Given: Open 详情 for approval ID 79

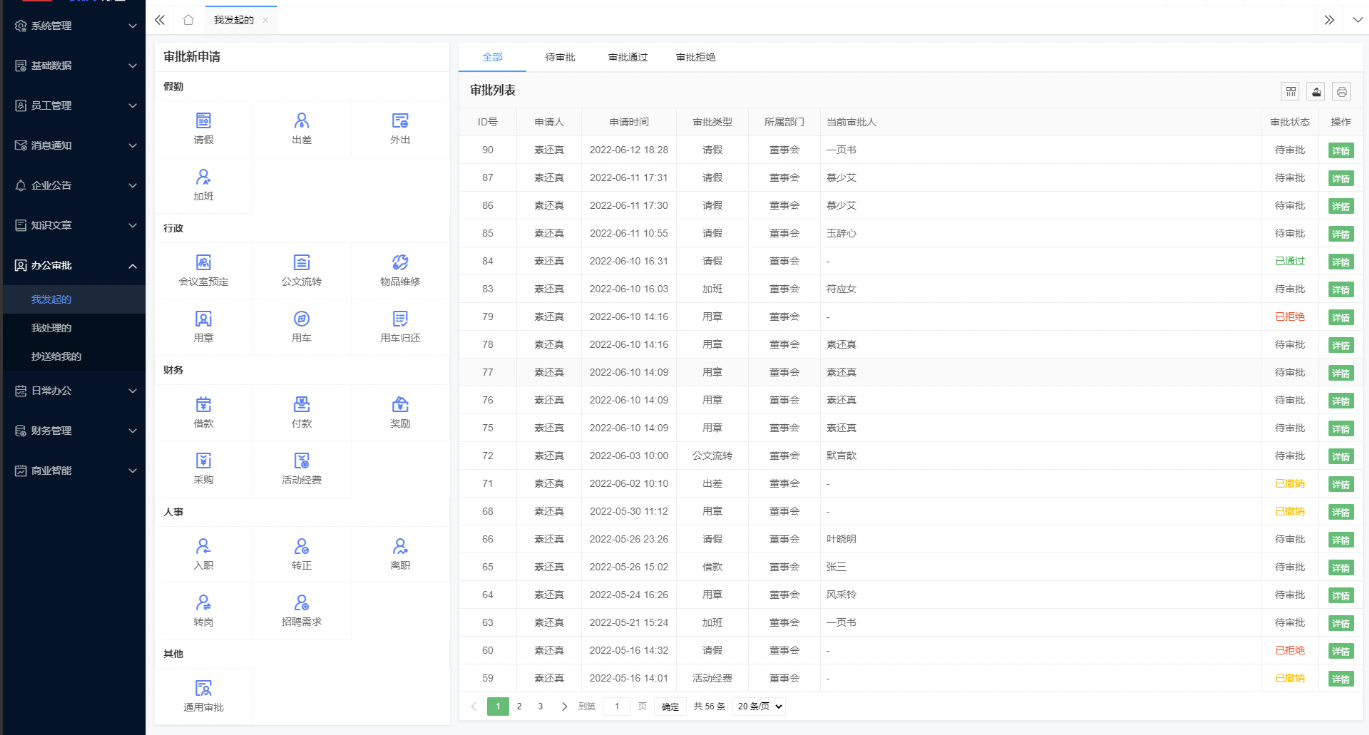Looking at the screenshot, I should [1340, 317].
